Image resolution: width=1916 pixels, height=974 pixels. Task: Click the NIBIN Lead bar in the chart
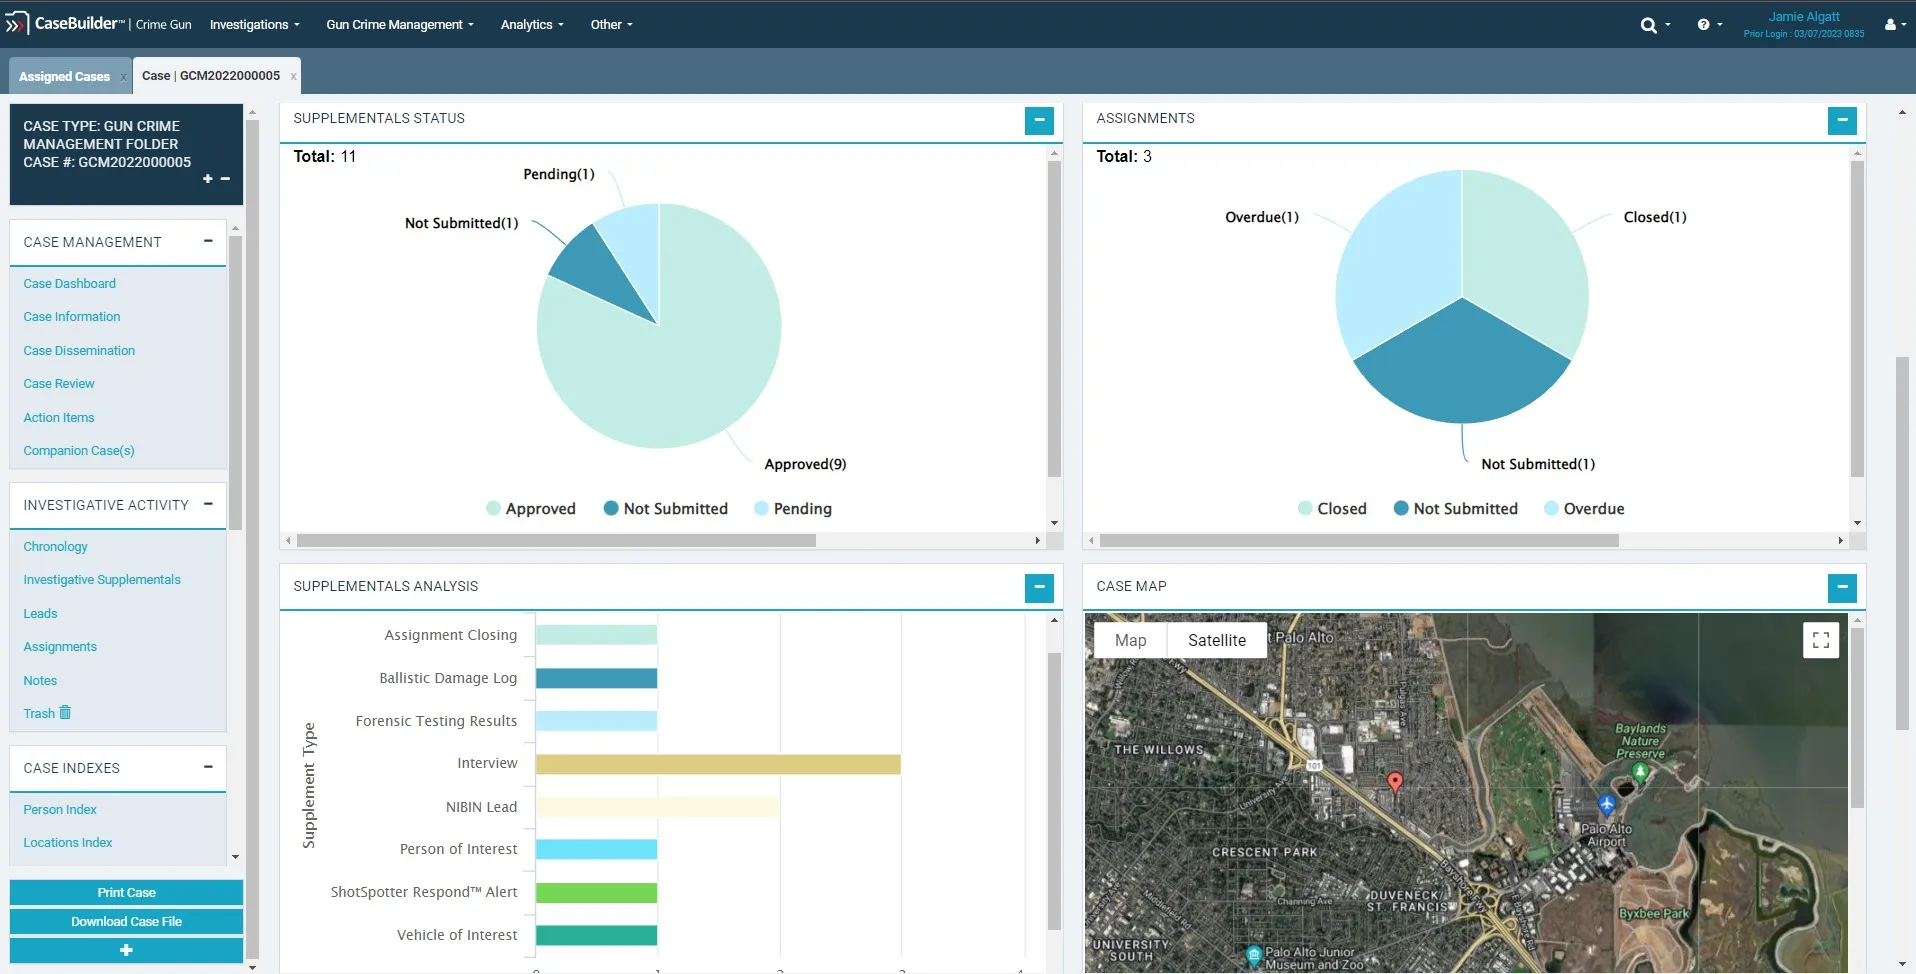pyautogui.click(x=657, y=807)
